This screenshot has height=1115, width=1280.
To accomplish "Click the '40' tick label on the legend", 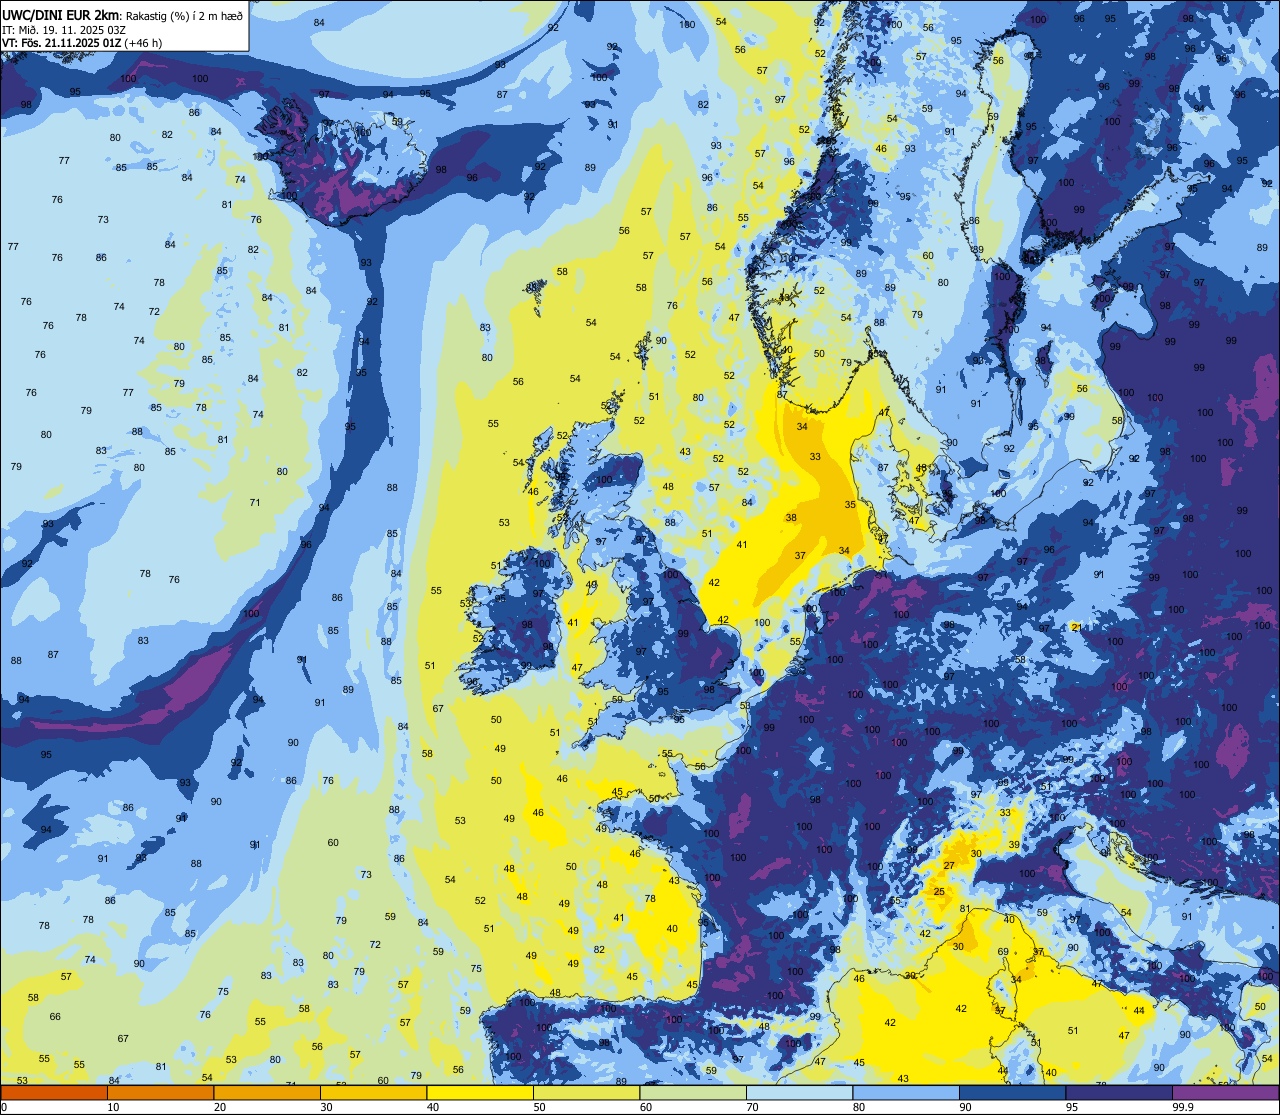I will pyautogui.click(x=433, y=1107).
